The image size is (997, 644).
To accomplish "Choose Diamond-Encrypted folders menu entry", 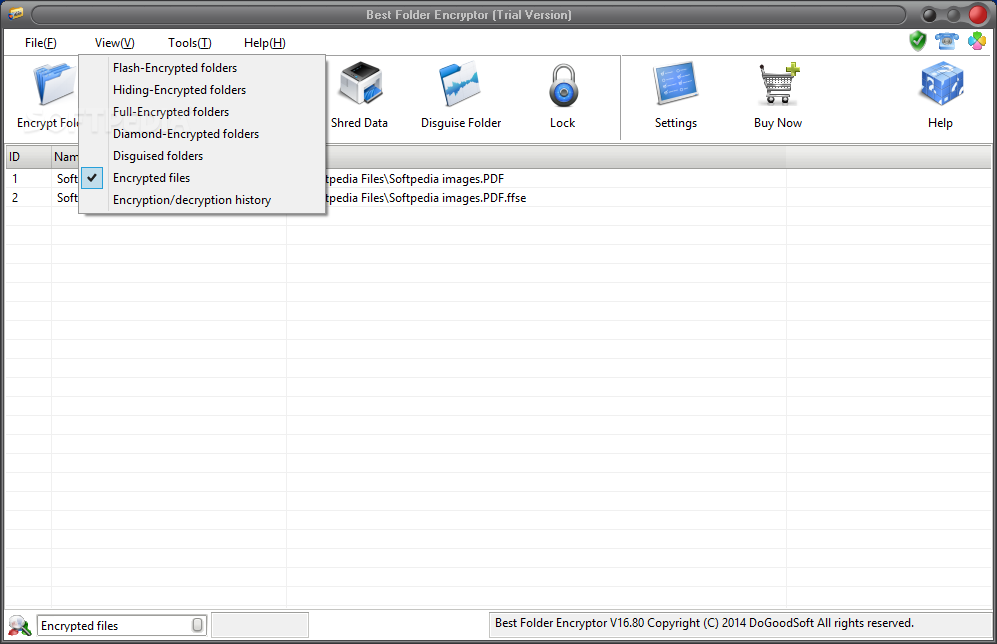I will 202,134.
